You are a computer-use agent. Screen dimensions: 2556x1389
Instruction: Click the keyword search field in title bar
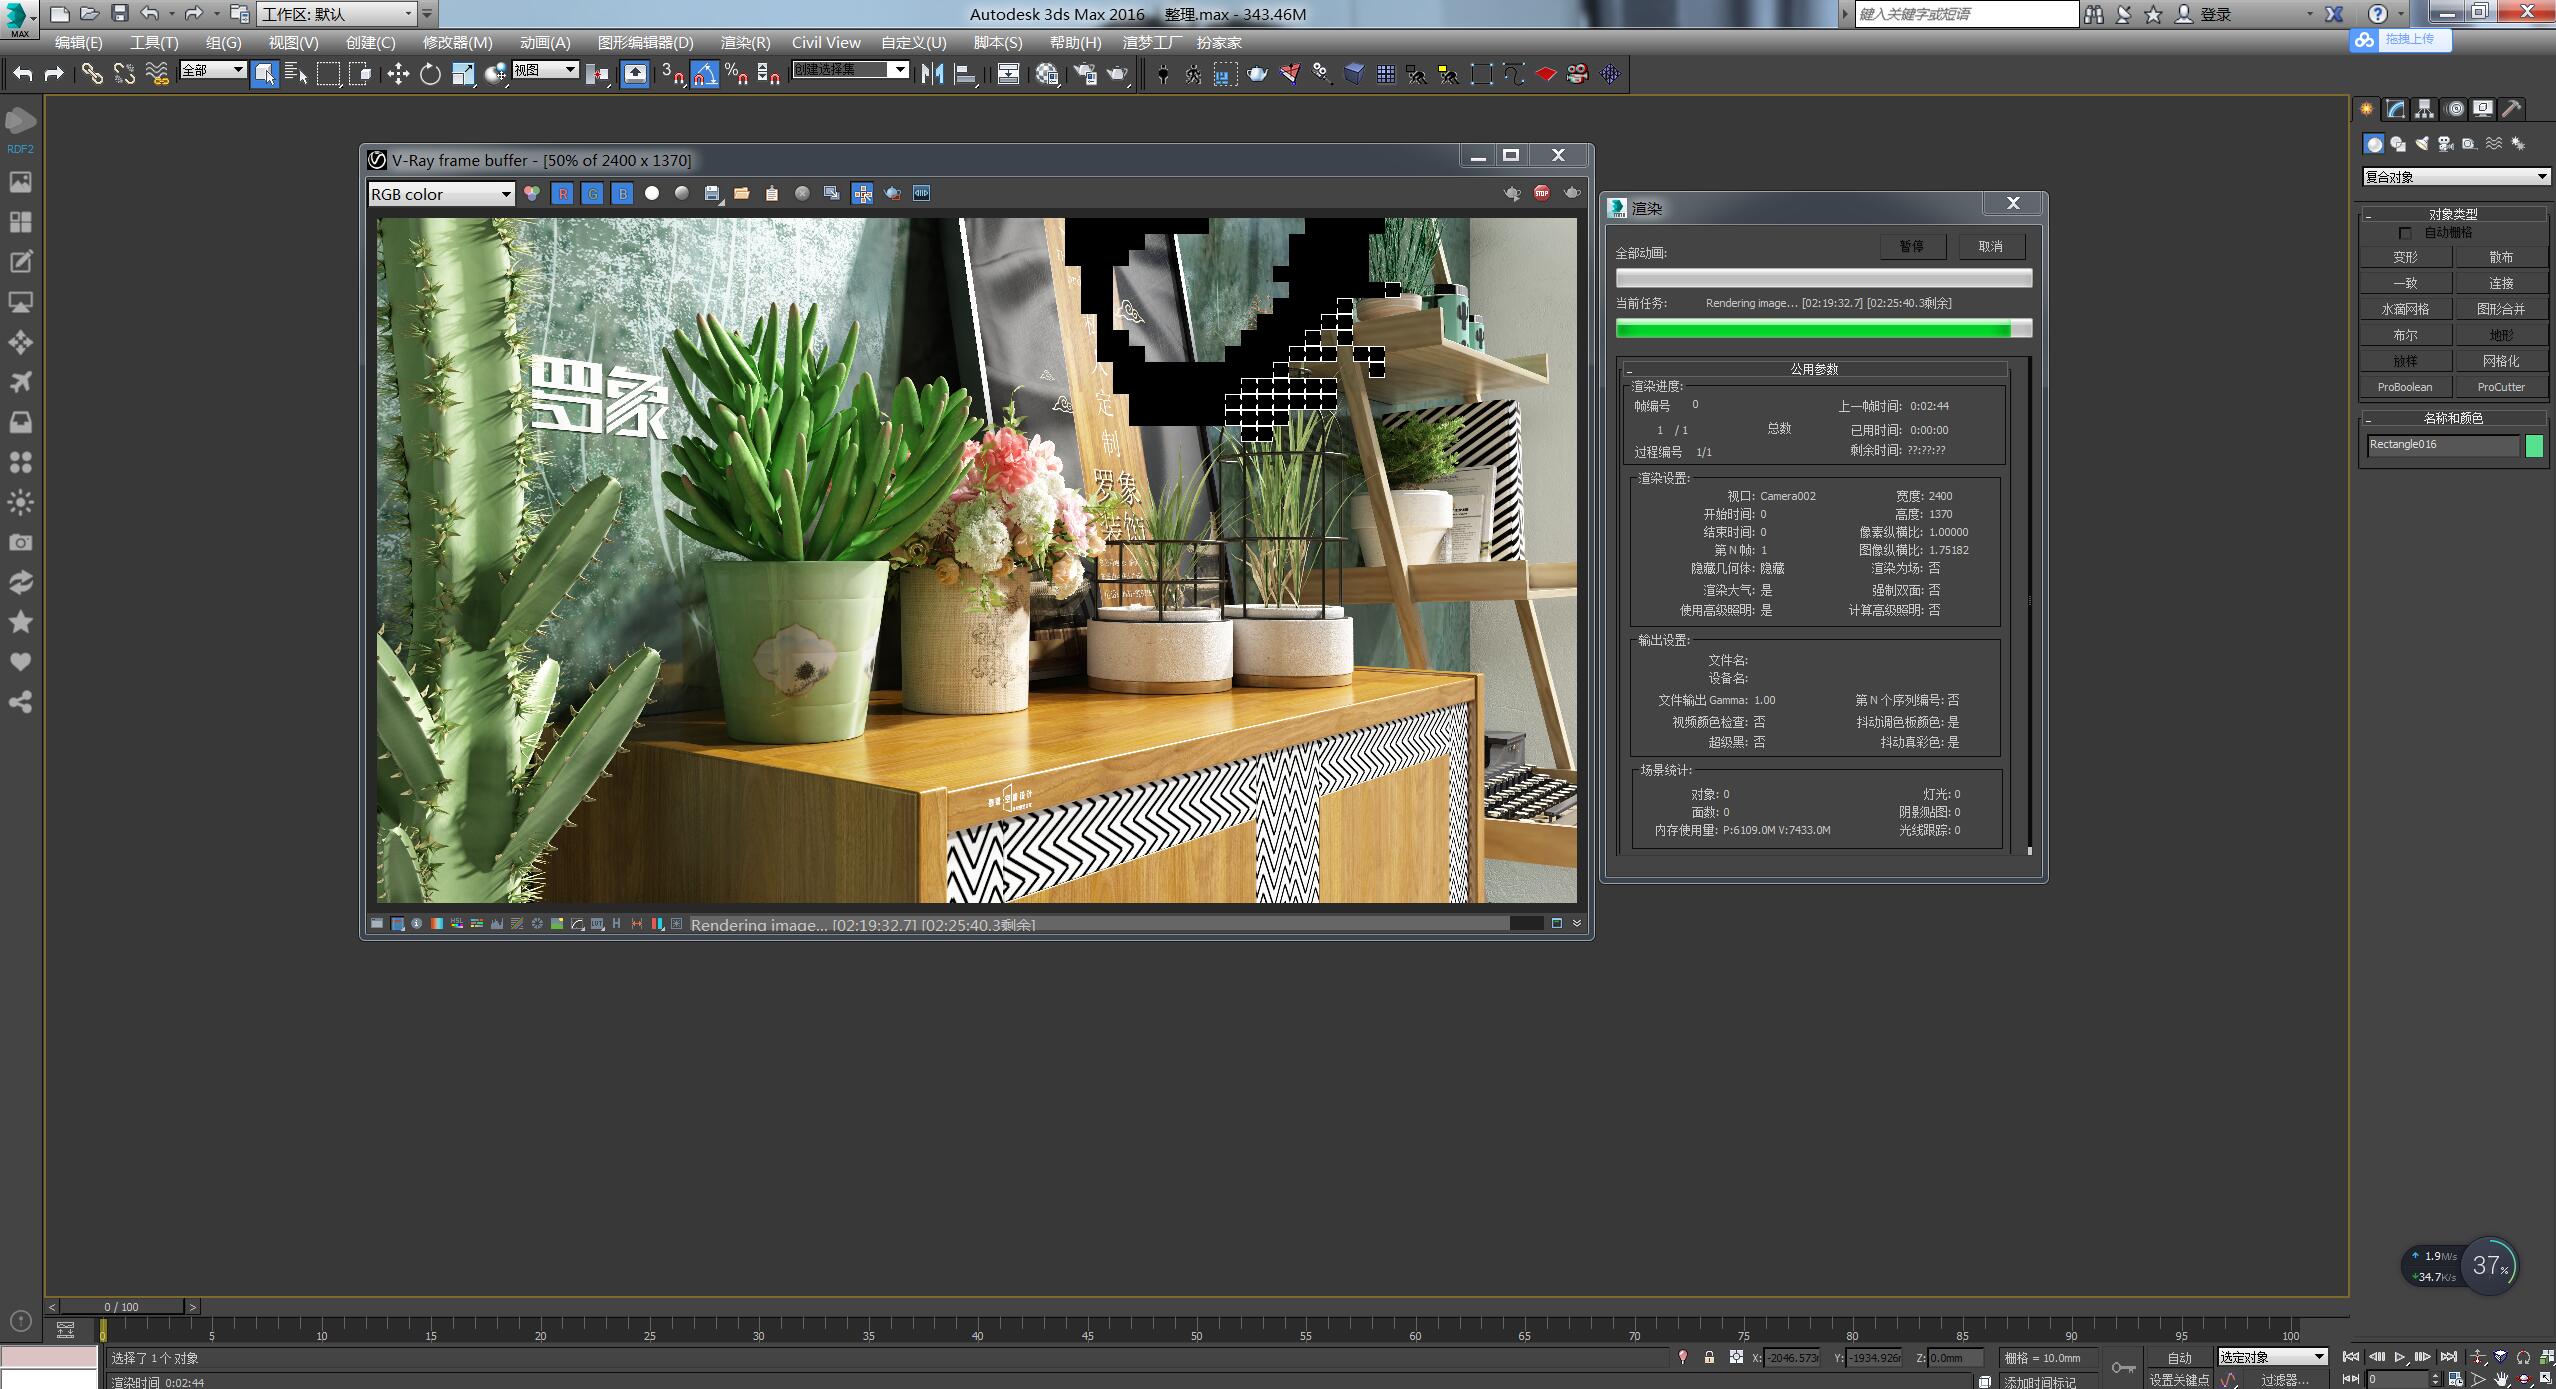1966,14
